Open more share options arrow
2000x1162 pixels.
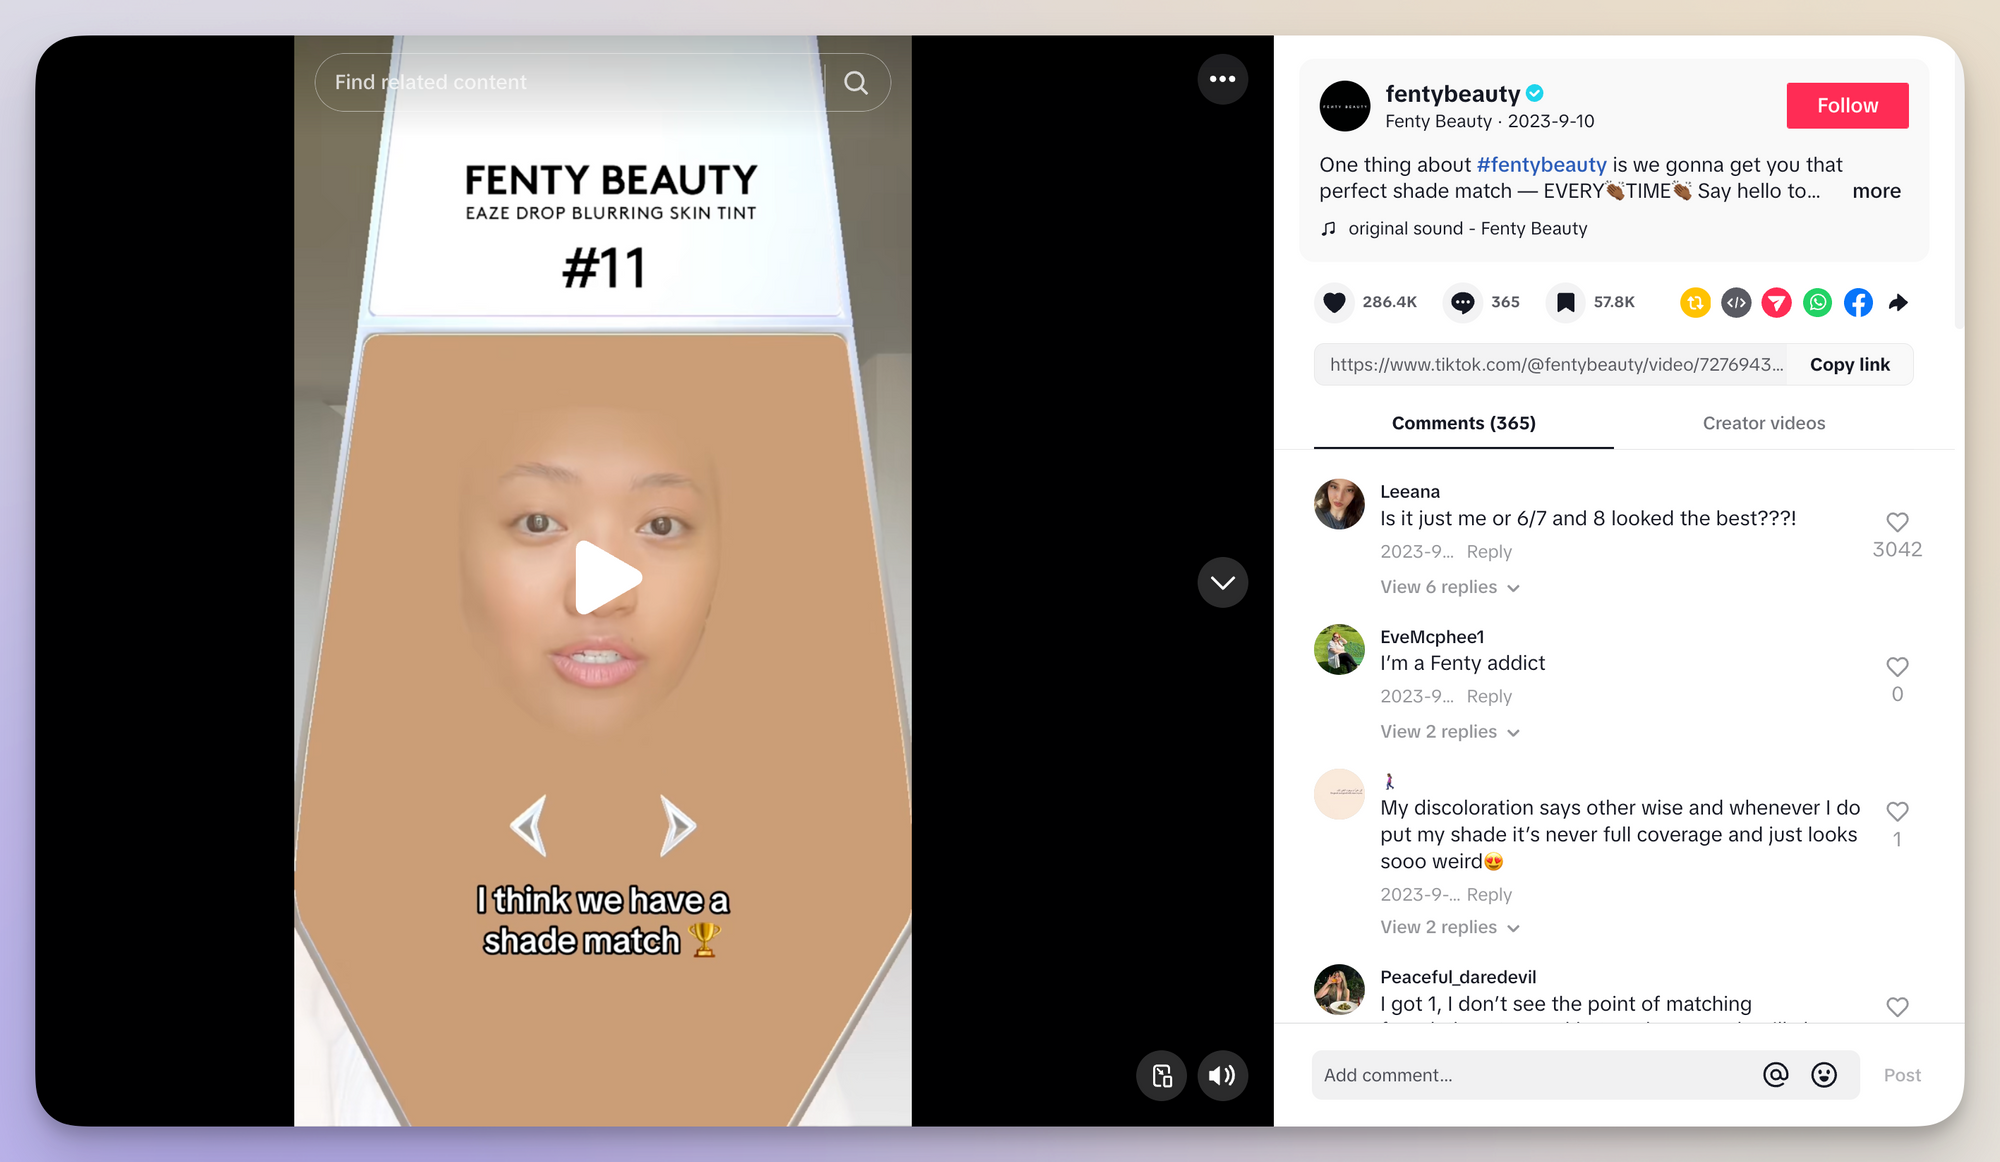pyautogui.click(x=1898, y=302)
